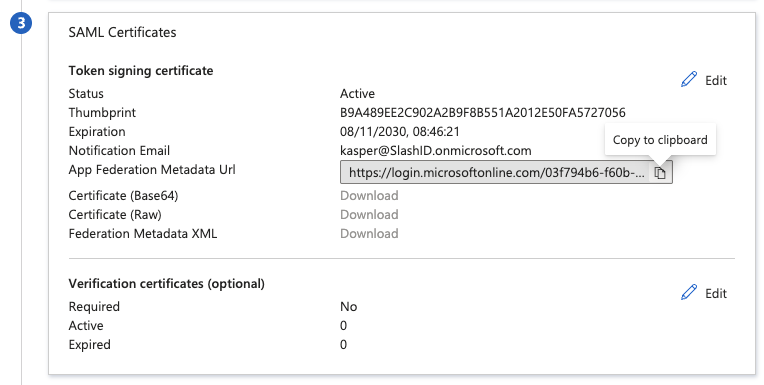This screenshot has height=385, width=764.
Task: Click the Notification Email label
Action: point(119,151)
